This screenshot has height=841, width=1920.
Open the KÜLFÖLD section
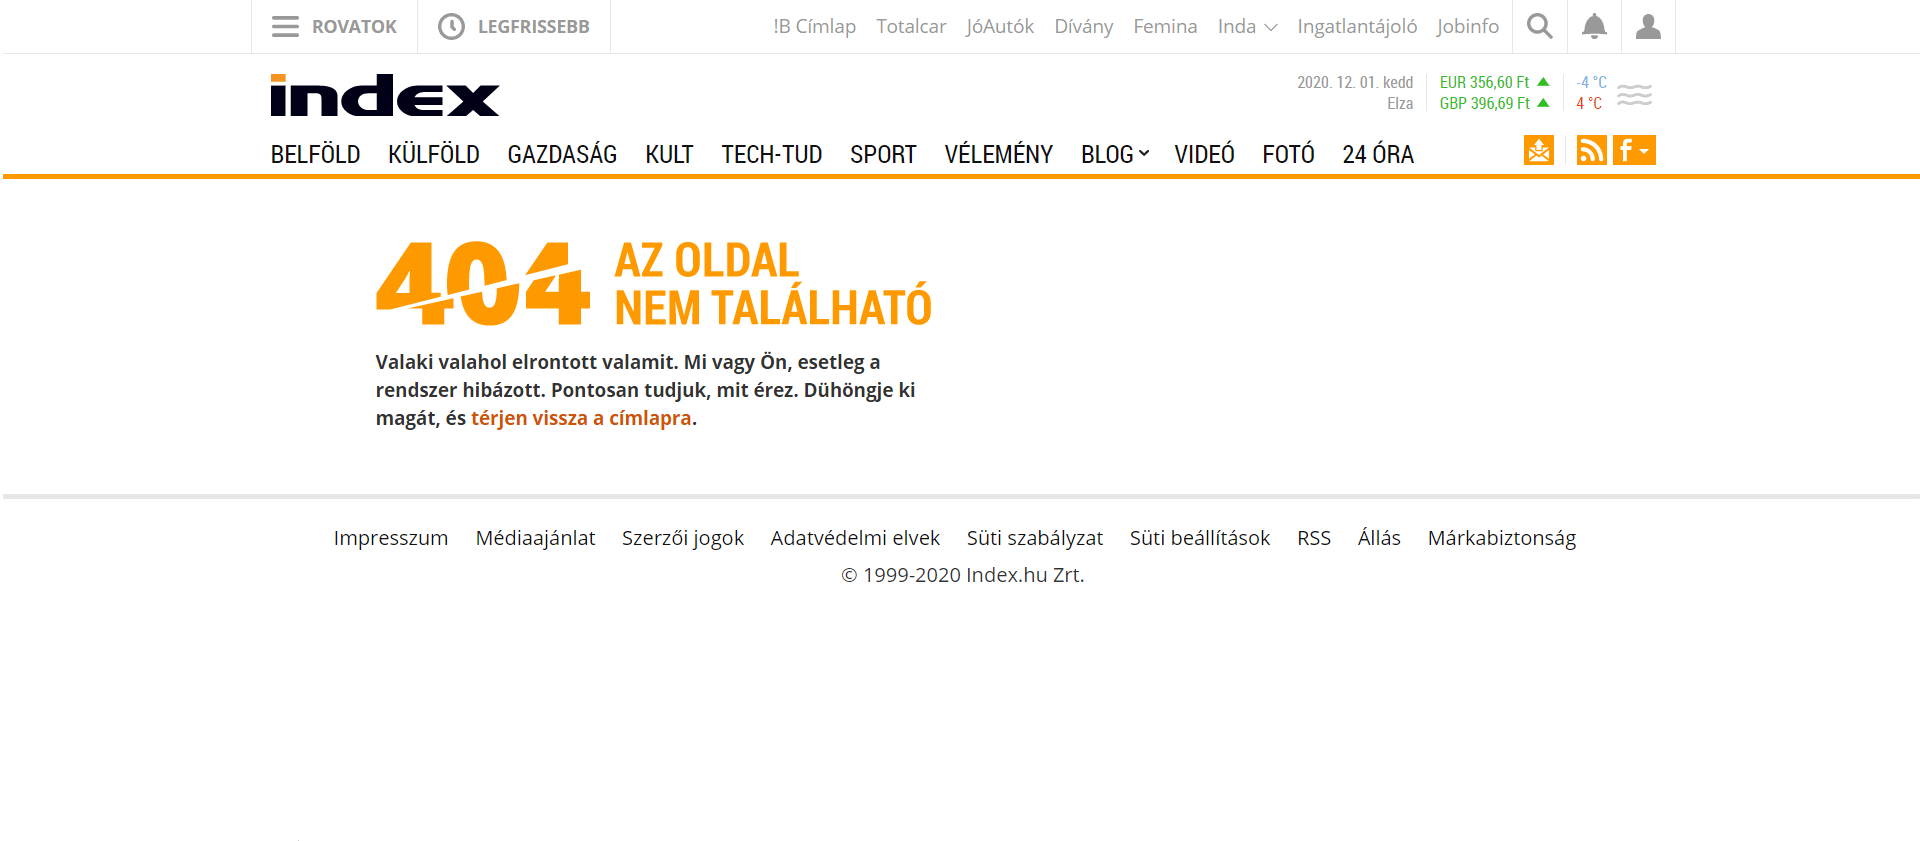click(x=434, y=154)
